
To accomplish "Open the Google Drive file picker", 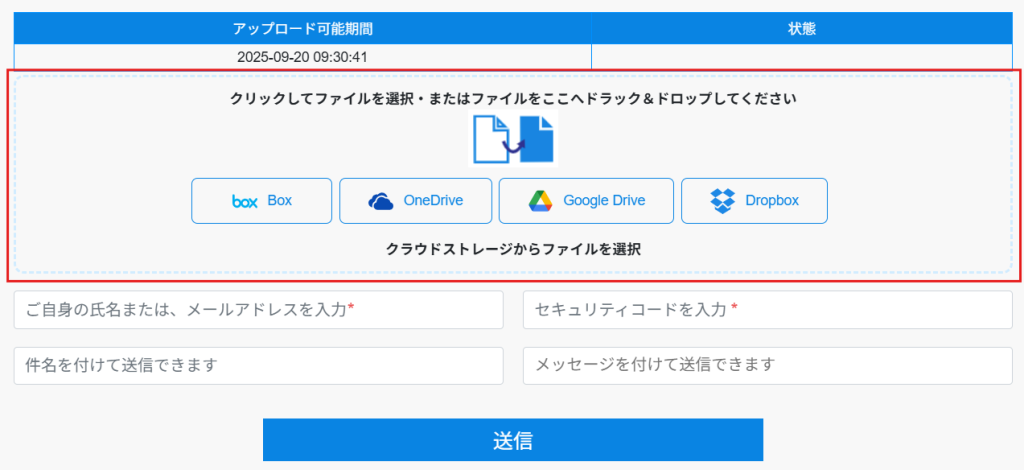I will coord(585,201).
